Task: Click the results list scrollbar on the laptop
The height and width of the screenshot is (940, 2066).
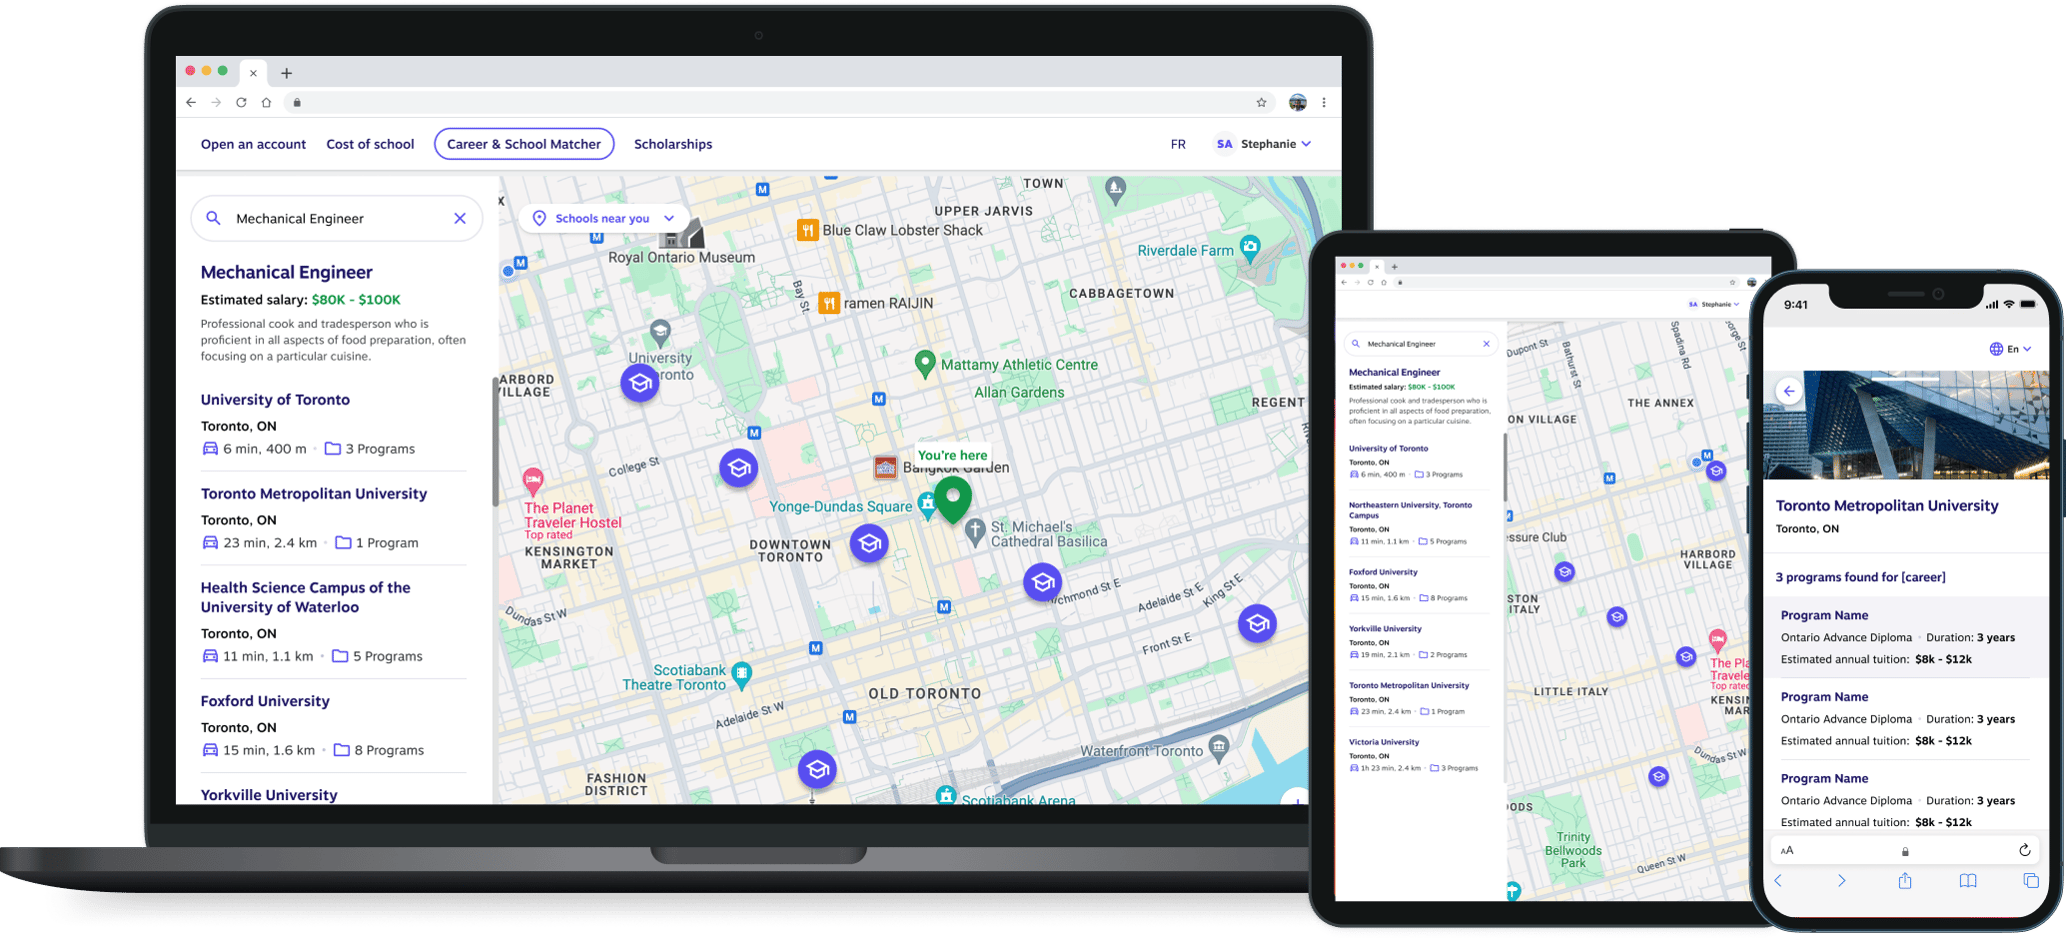Action: click(x=495, y=440)
